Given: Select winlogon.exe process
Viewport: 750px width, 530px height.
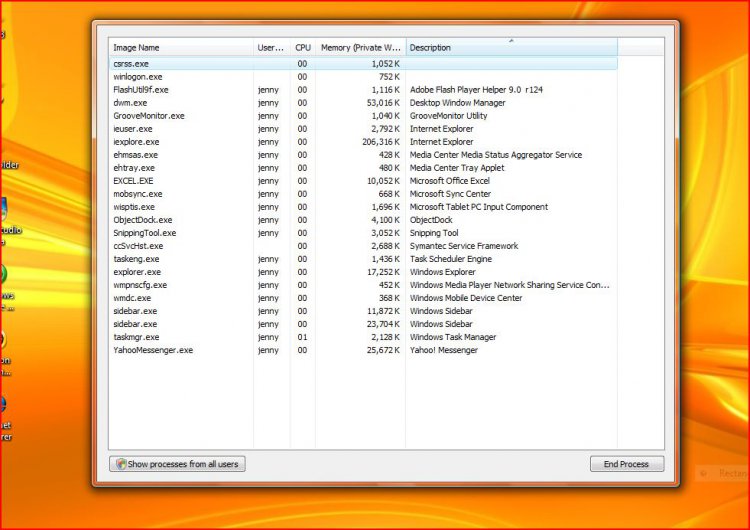Looking at the screenshot, I should [363, 77].
